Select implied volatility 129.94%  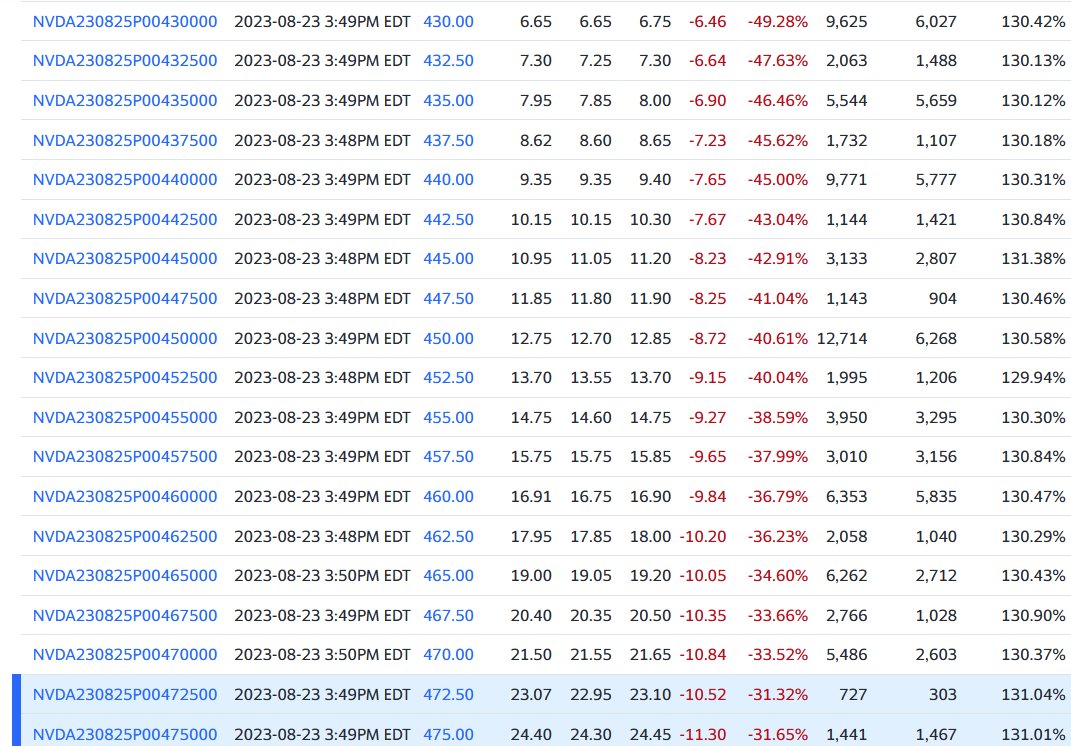coord(1033,378)
